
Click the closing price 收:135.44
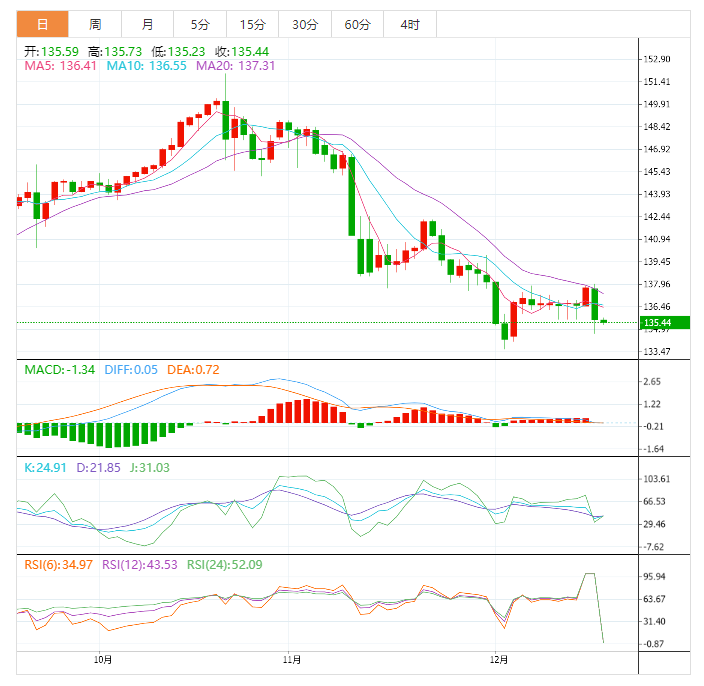(x=242, y=52)
